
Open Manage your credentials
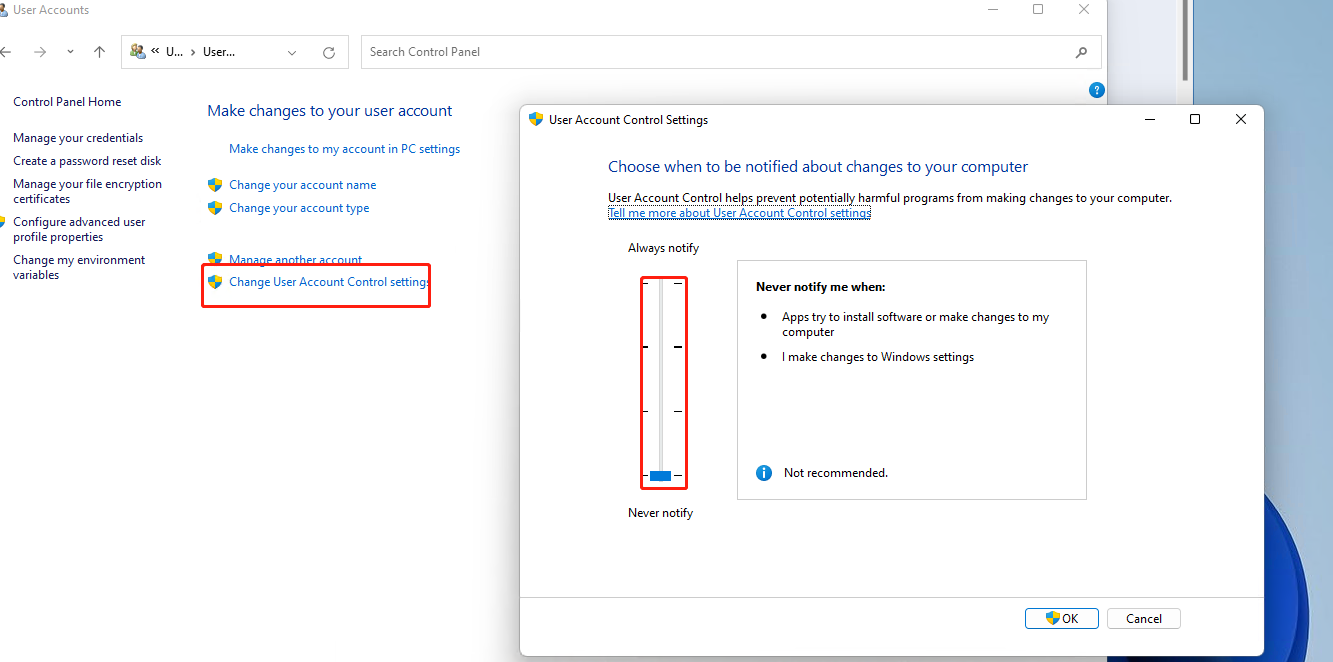[78, 138]
